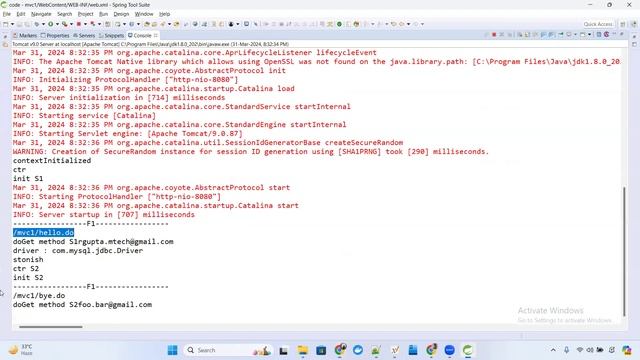Click highlighted /mvc1/hello.do text
640x360 pixels.
43,233
